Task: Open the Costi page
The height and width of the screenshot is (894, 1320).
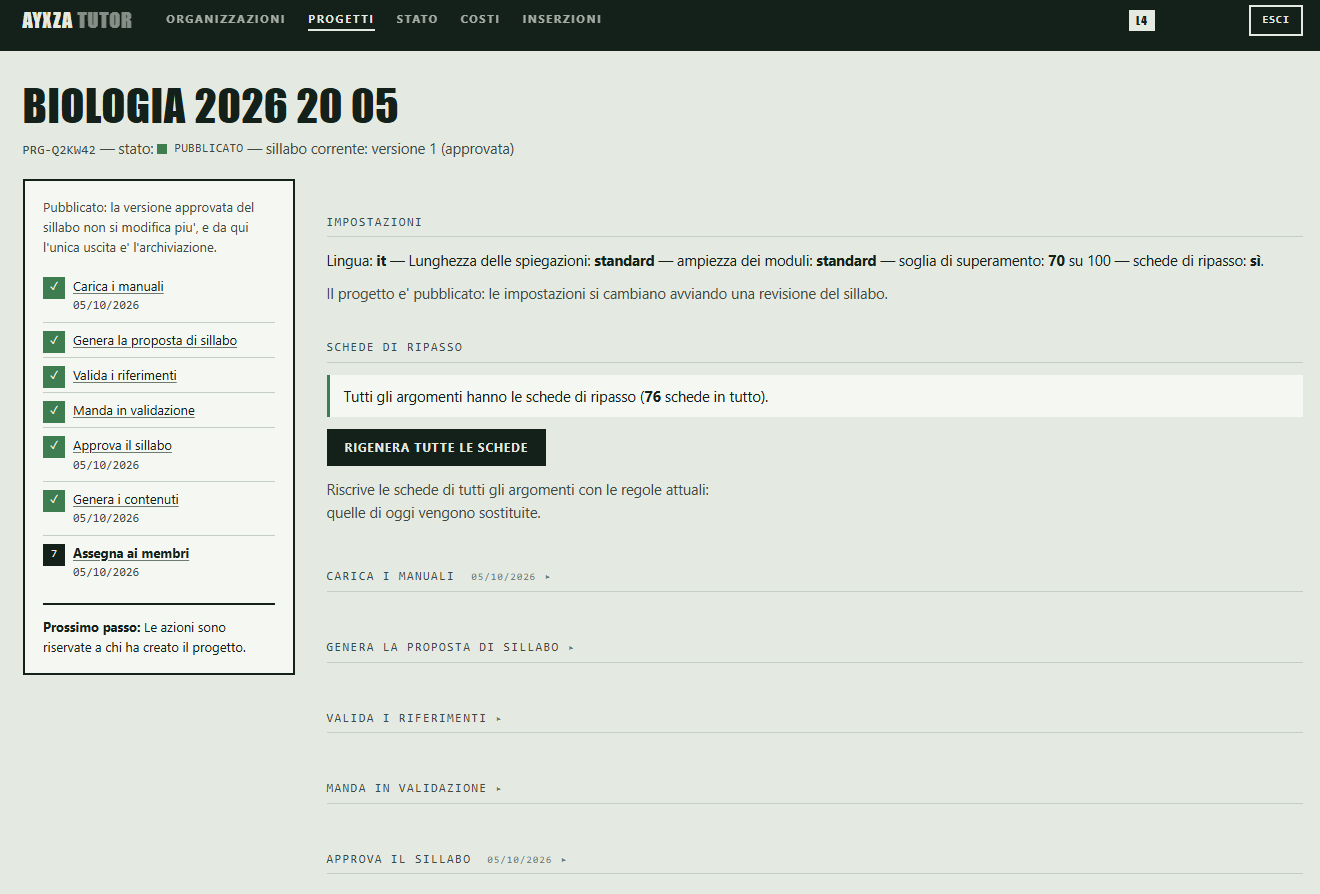Action: tap(480, 19)
